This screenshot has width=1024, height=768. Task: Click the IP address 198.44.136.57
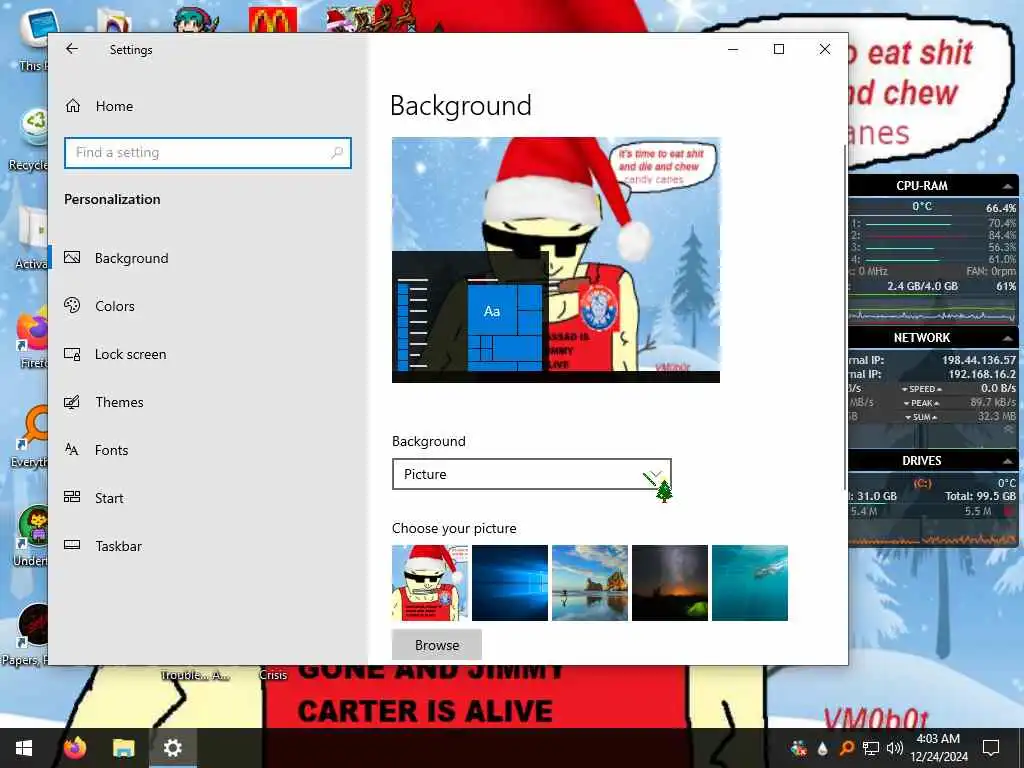click(978, 360)
